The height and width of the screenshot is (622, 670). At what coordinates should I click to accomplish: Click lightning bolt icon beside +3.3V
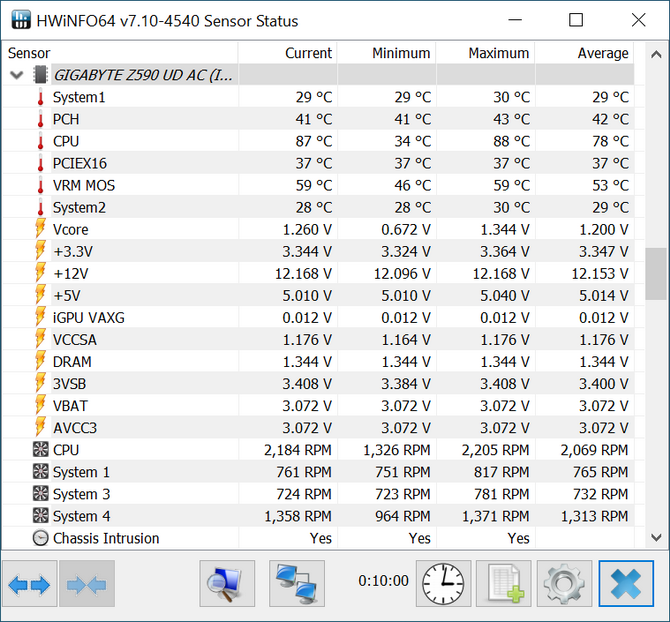click(x=40, y=251)
